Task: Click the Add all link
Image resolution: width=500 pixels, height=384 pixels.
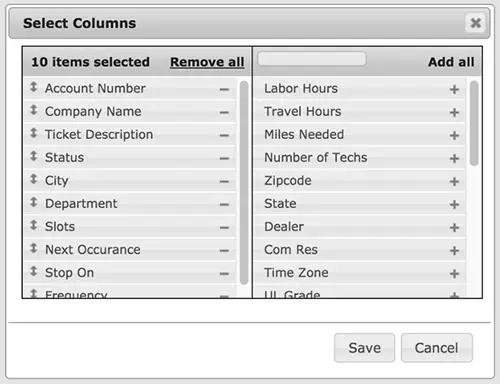Action: (451, 62)
